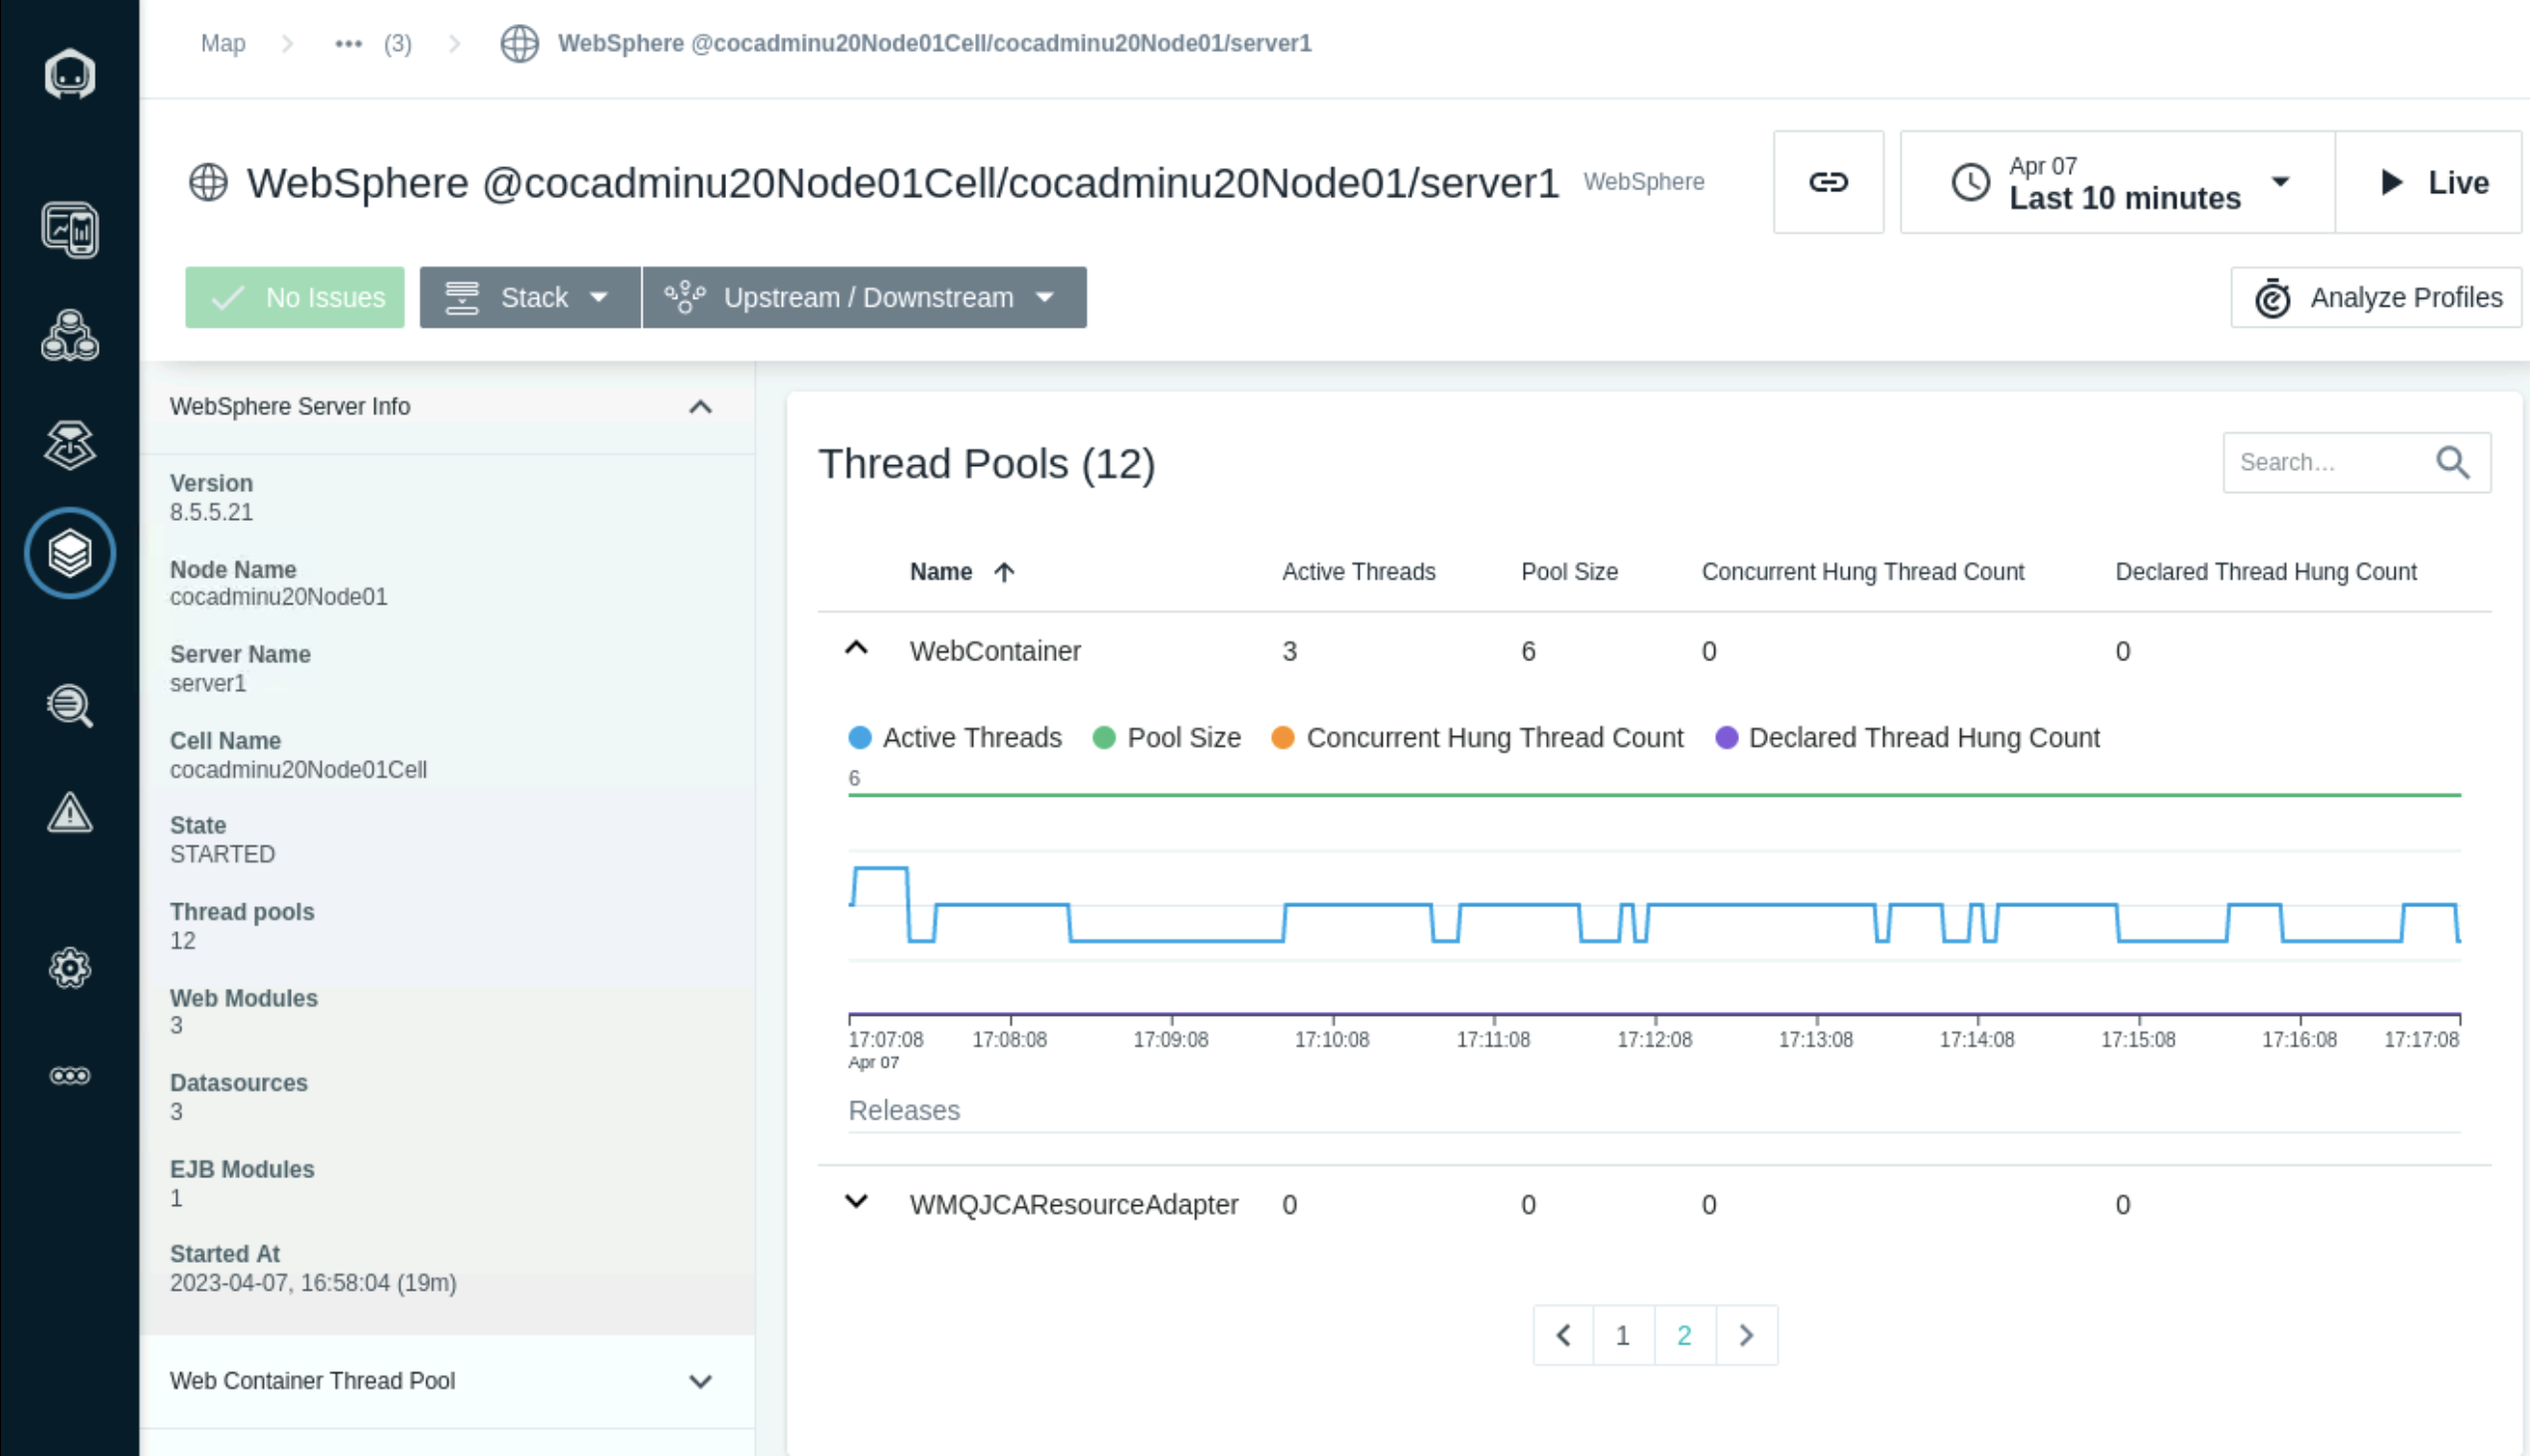Open the Upstream / Downstream dropdown
Viewport: 2530px width, 1456px height.
[x=864, y=297]
